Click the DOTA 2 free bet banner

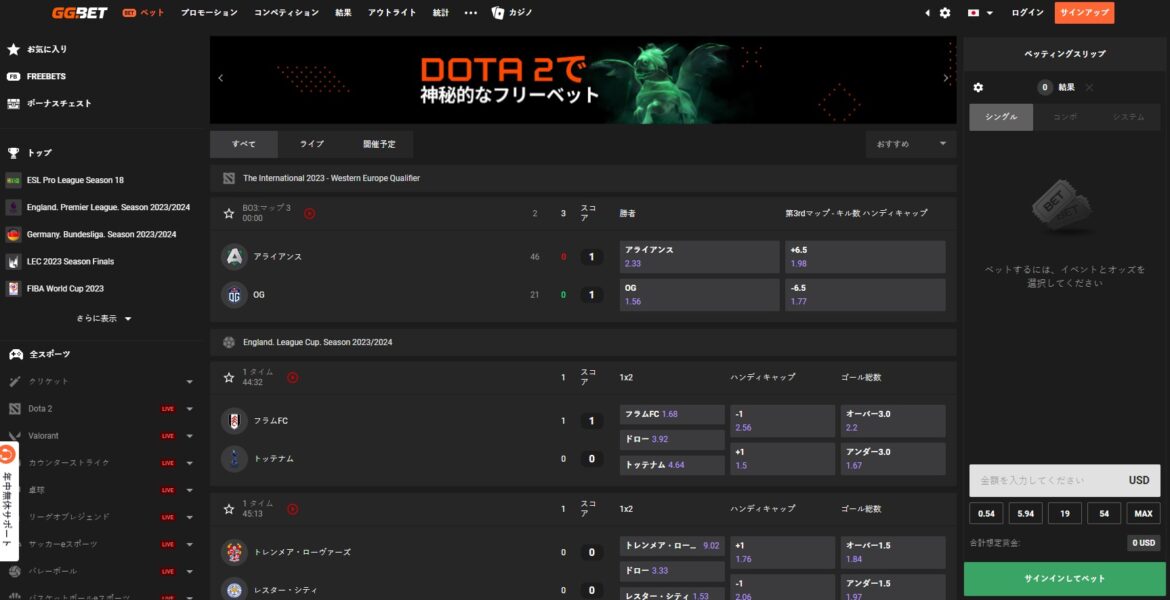(x=583, y=79)
